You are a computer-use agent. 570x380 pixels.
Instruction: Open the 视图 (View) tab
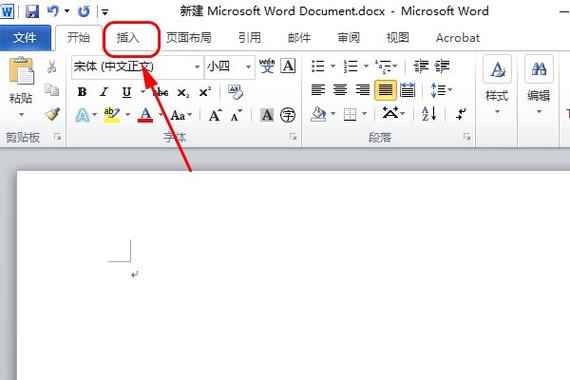397,38
